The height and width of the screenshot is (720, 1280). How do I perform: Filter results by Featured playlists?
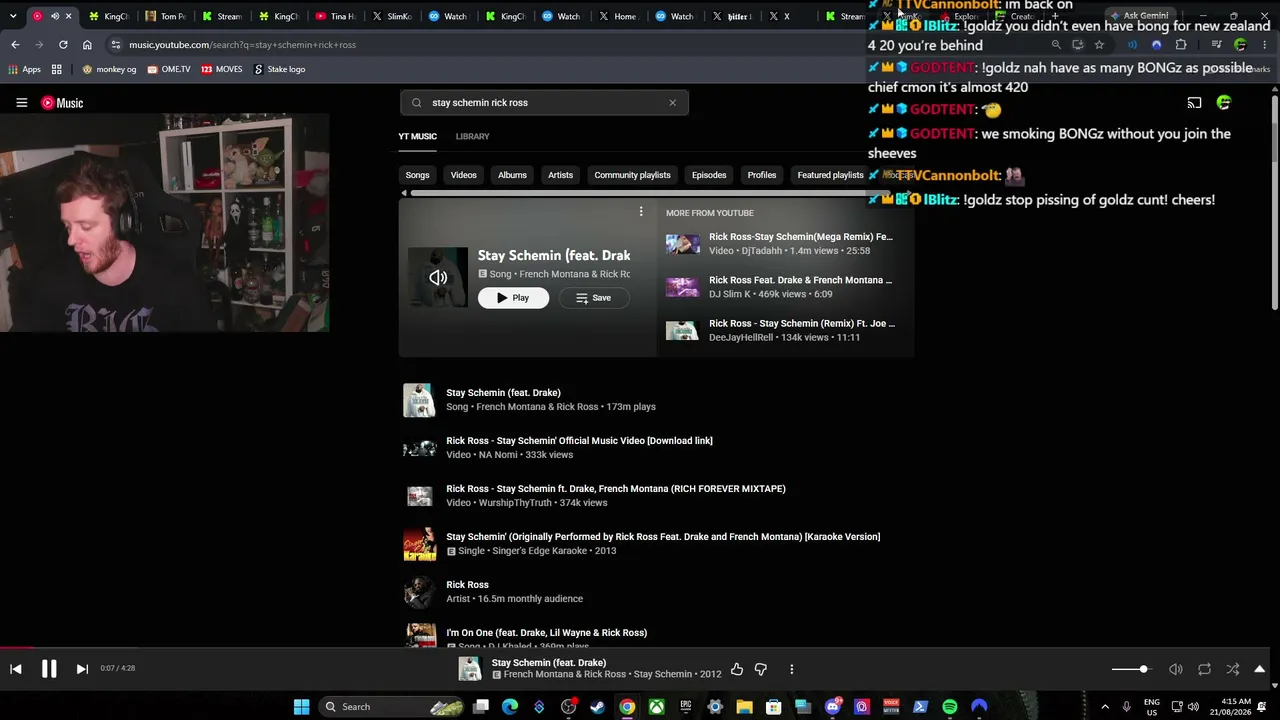(x=830, y=175)
